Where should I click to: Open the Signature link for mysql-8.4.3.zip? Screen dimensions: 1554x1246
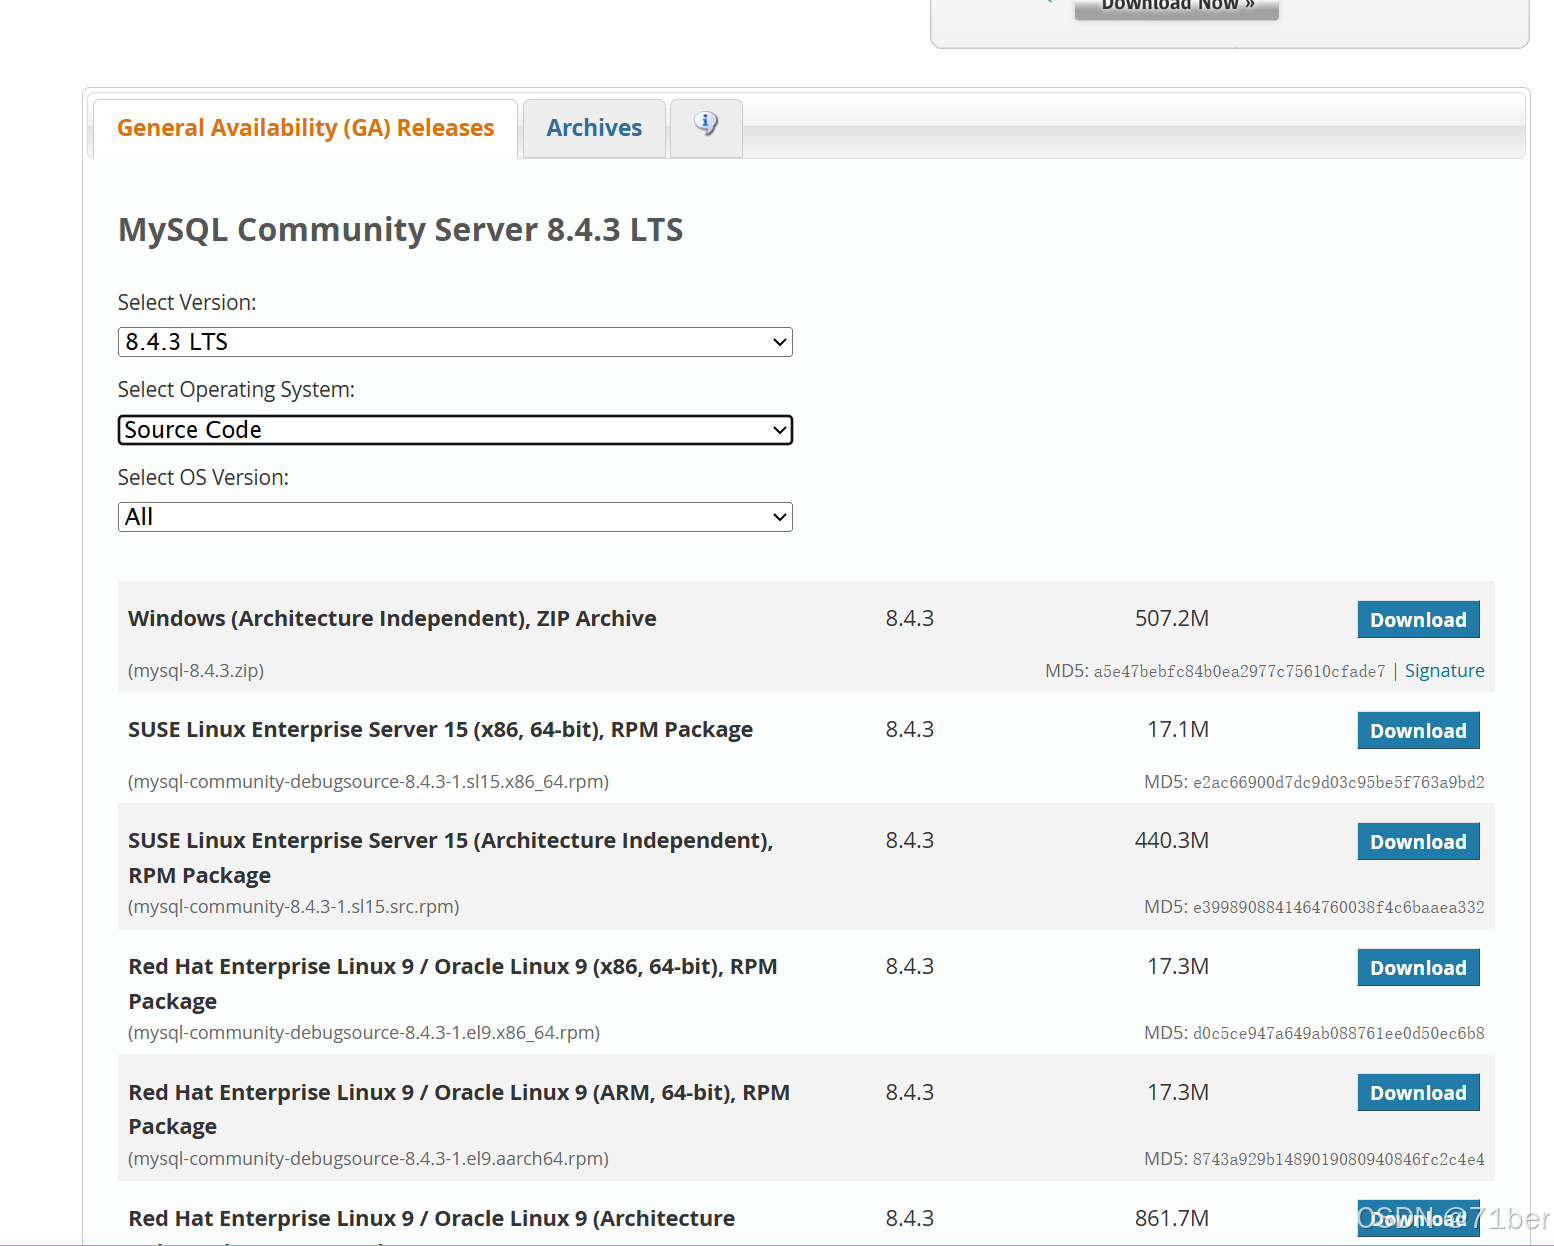[1444, 671]
